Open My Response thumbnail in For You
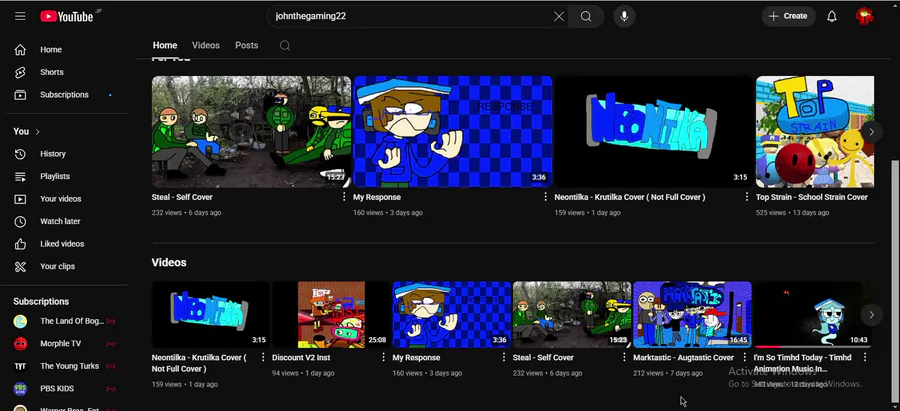 (452, 132)
